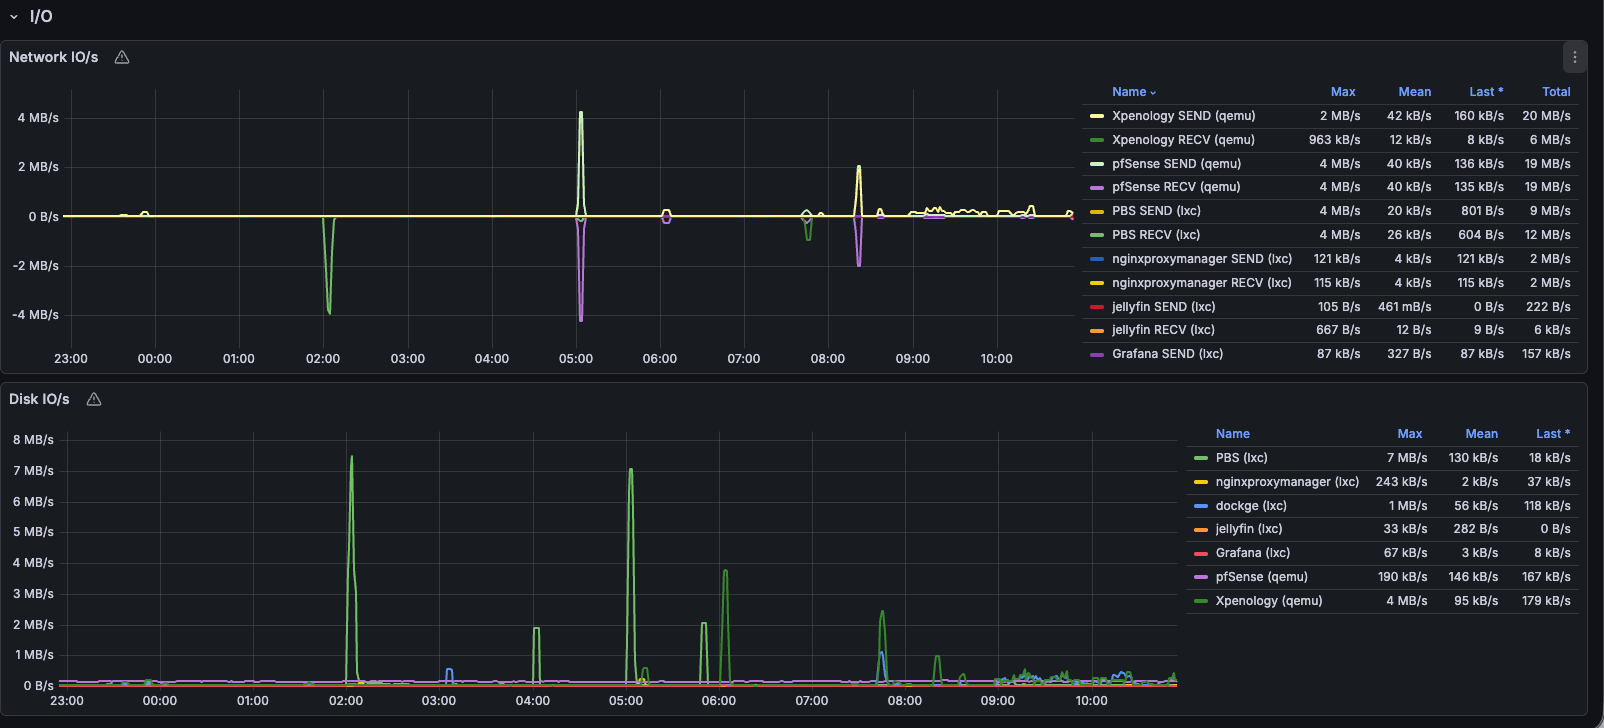Click color swatch for nginxproxymanager SEND (lxc)

pos(1097,259)
